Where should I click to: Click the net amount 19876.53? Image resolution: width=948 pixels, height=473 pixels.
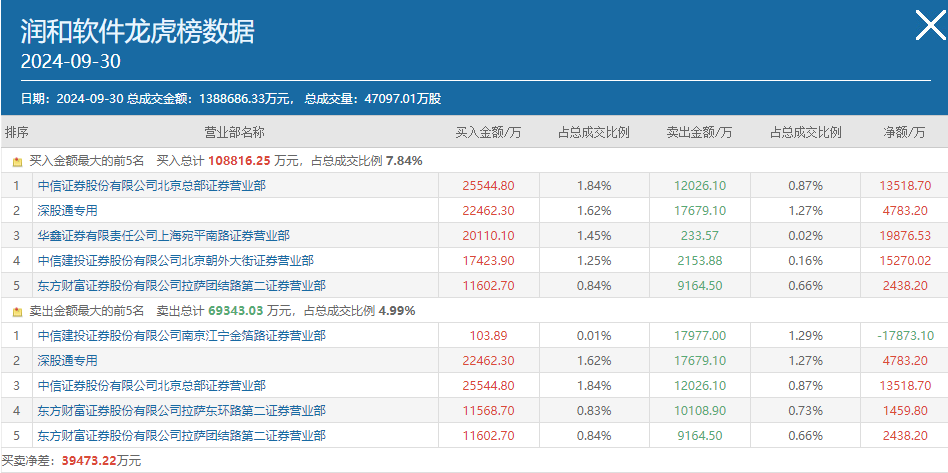pos(904,235)
